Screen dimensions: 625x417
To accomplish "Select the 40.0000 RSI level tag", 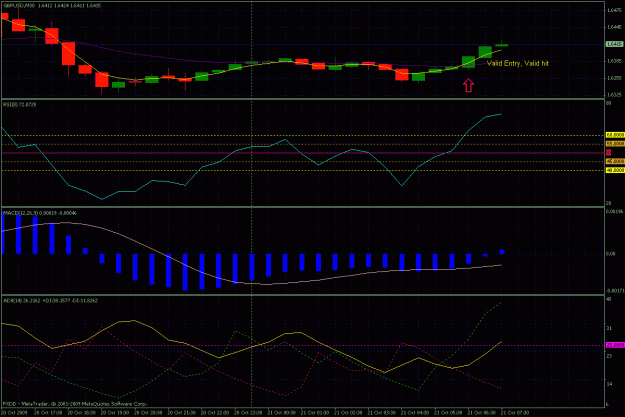I will point(615,170).
